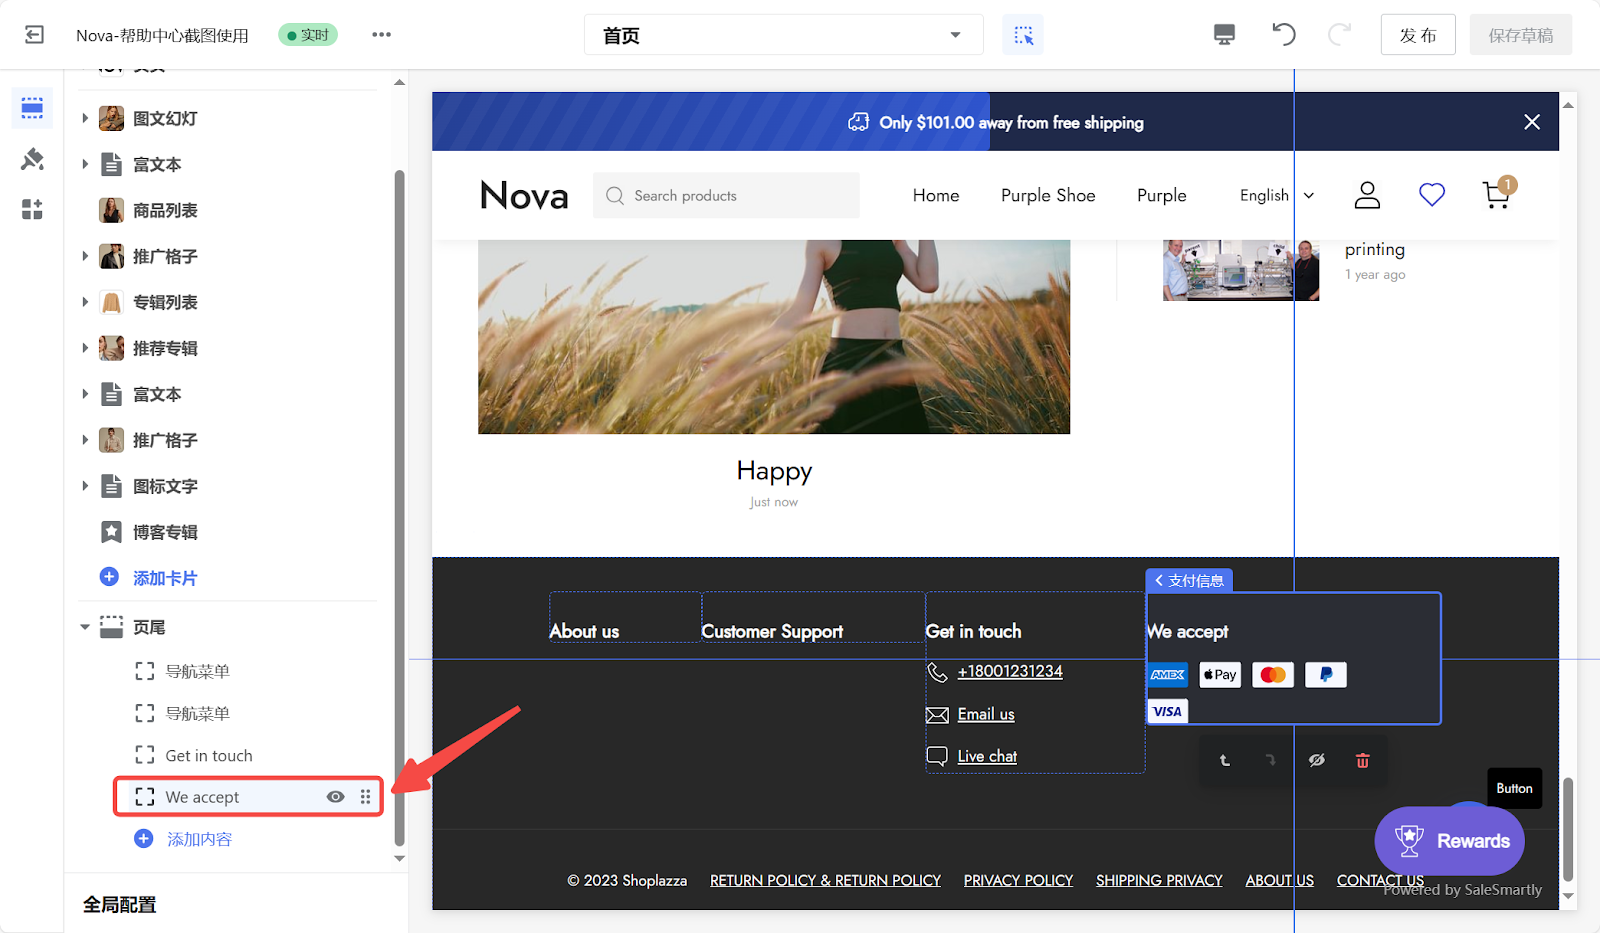The image size is (1600, 933).
Task: Open the 首页 page selector dropdown
Action: [784, 35]
